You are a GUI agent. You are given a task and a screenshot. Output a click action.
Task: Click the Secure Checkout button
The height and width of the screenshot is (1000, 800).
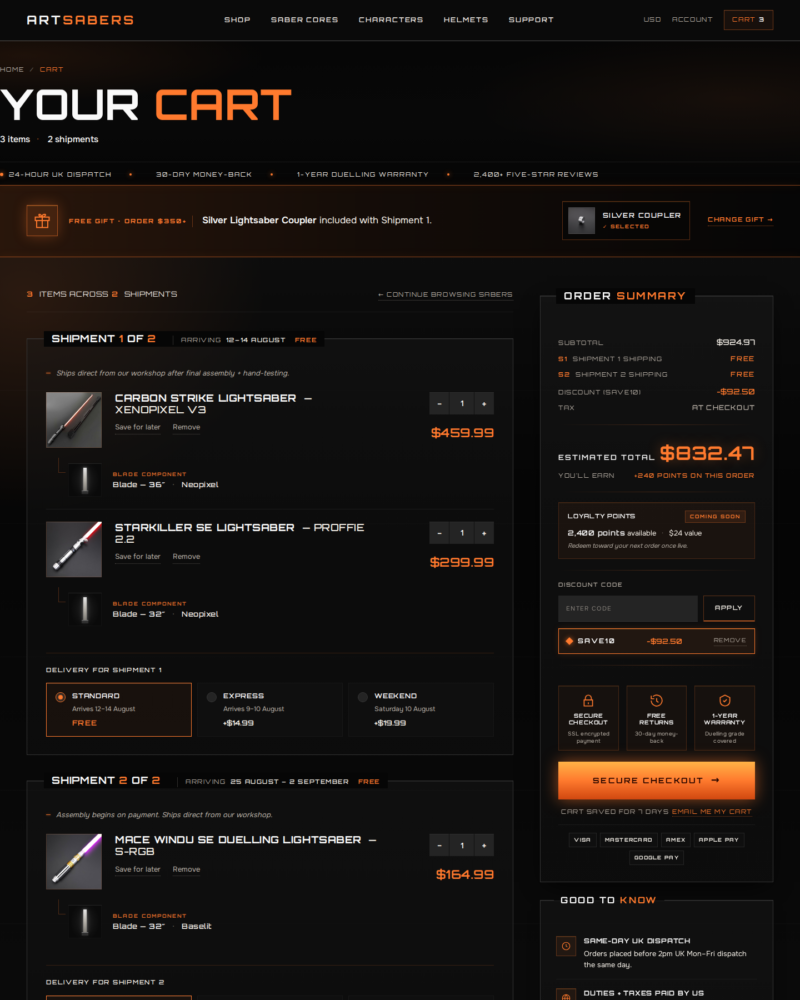click(x=656, y=781)
